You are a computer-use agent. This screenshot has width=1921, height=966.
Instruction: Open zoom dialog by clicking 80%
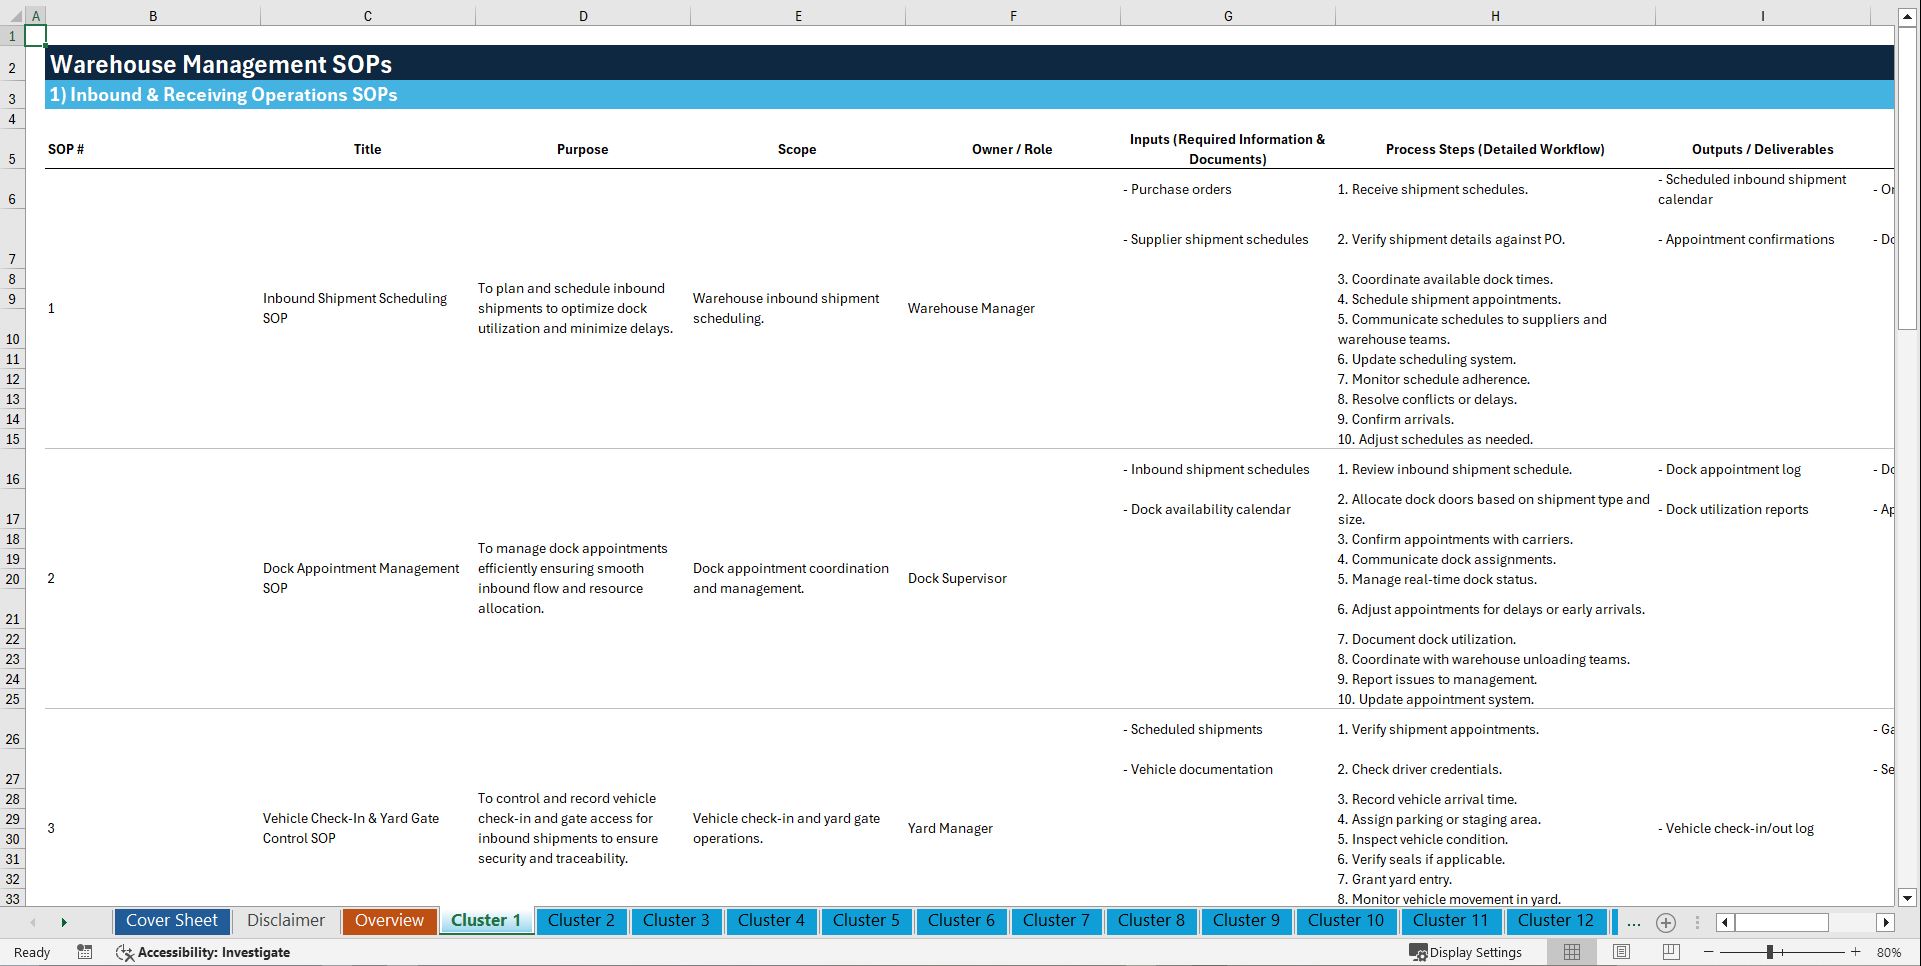[x=1890, y=952]
